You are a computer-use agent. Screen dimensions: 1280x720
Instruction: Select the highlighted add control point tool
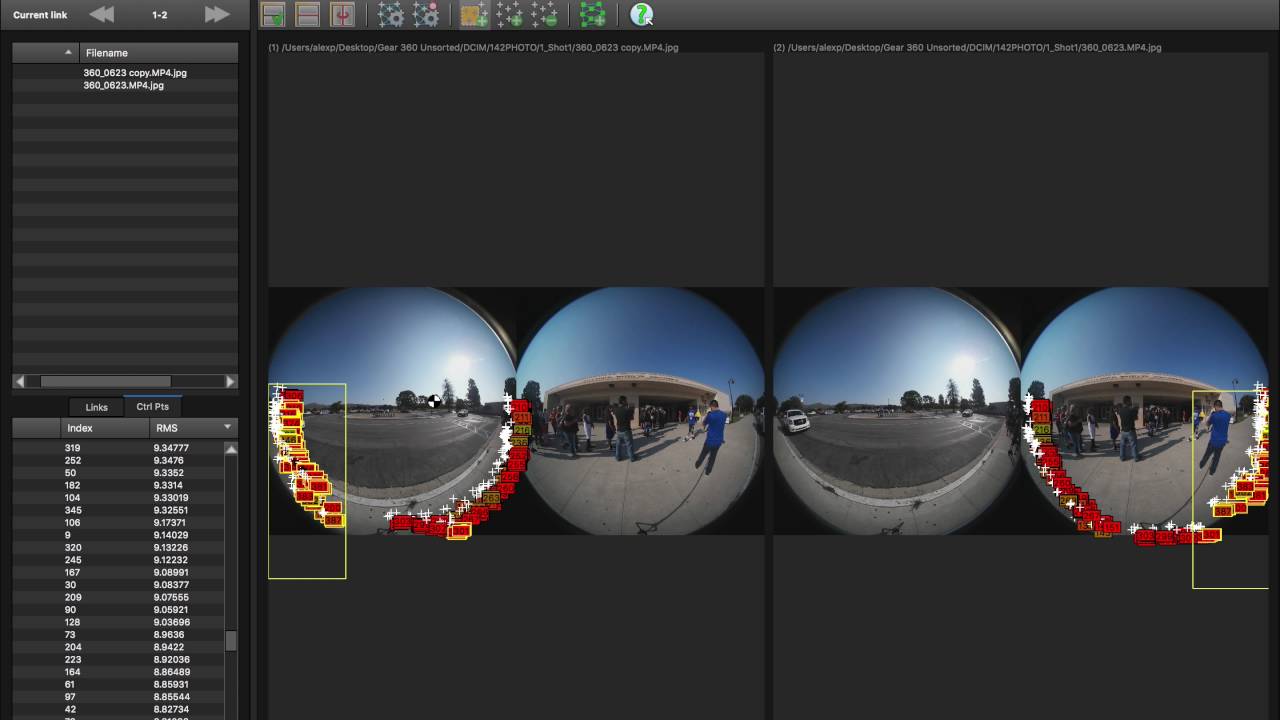click(474, 15)
